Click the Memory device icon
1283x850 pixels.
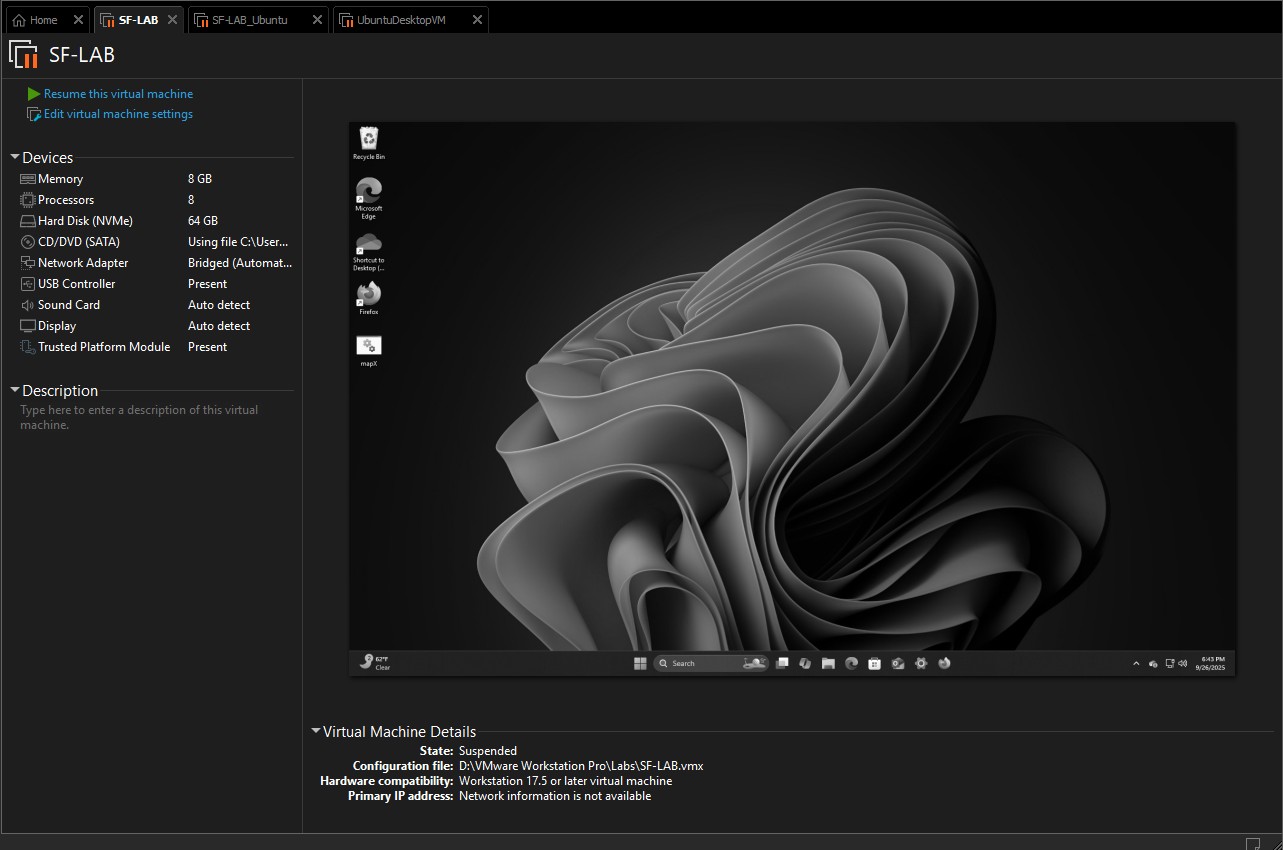click(x=28, y=179)
